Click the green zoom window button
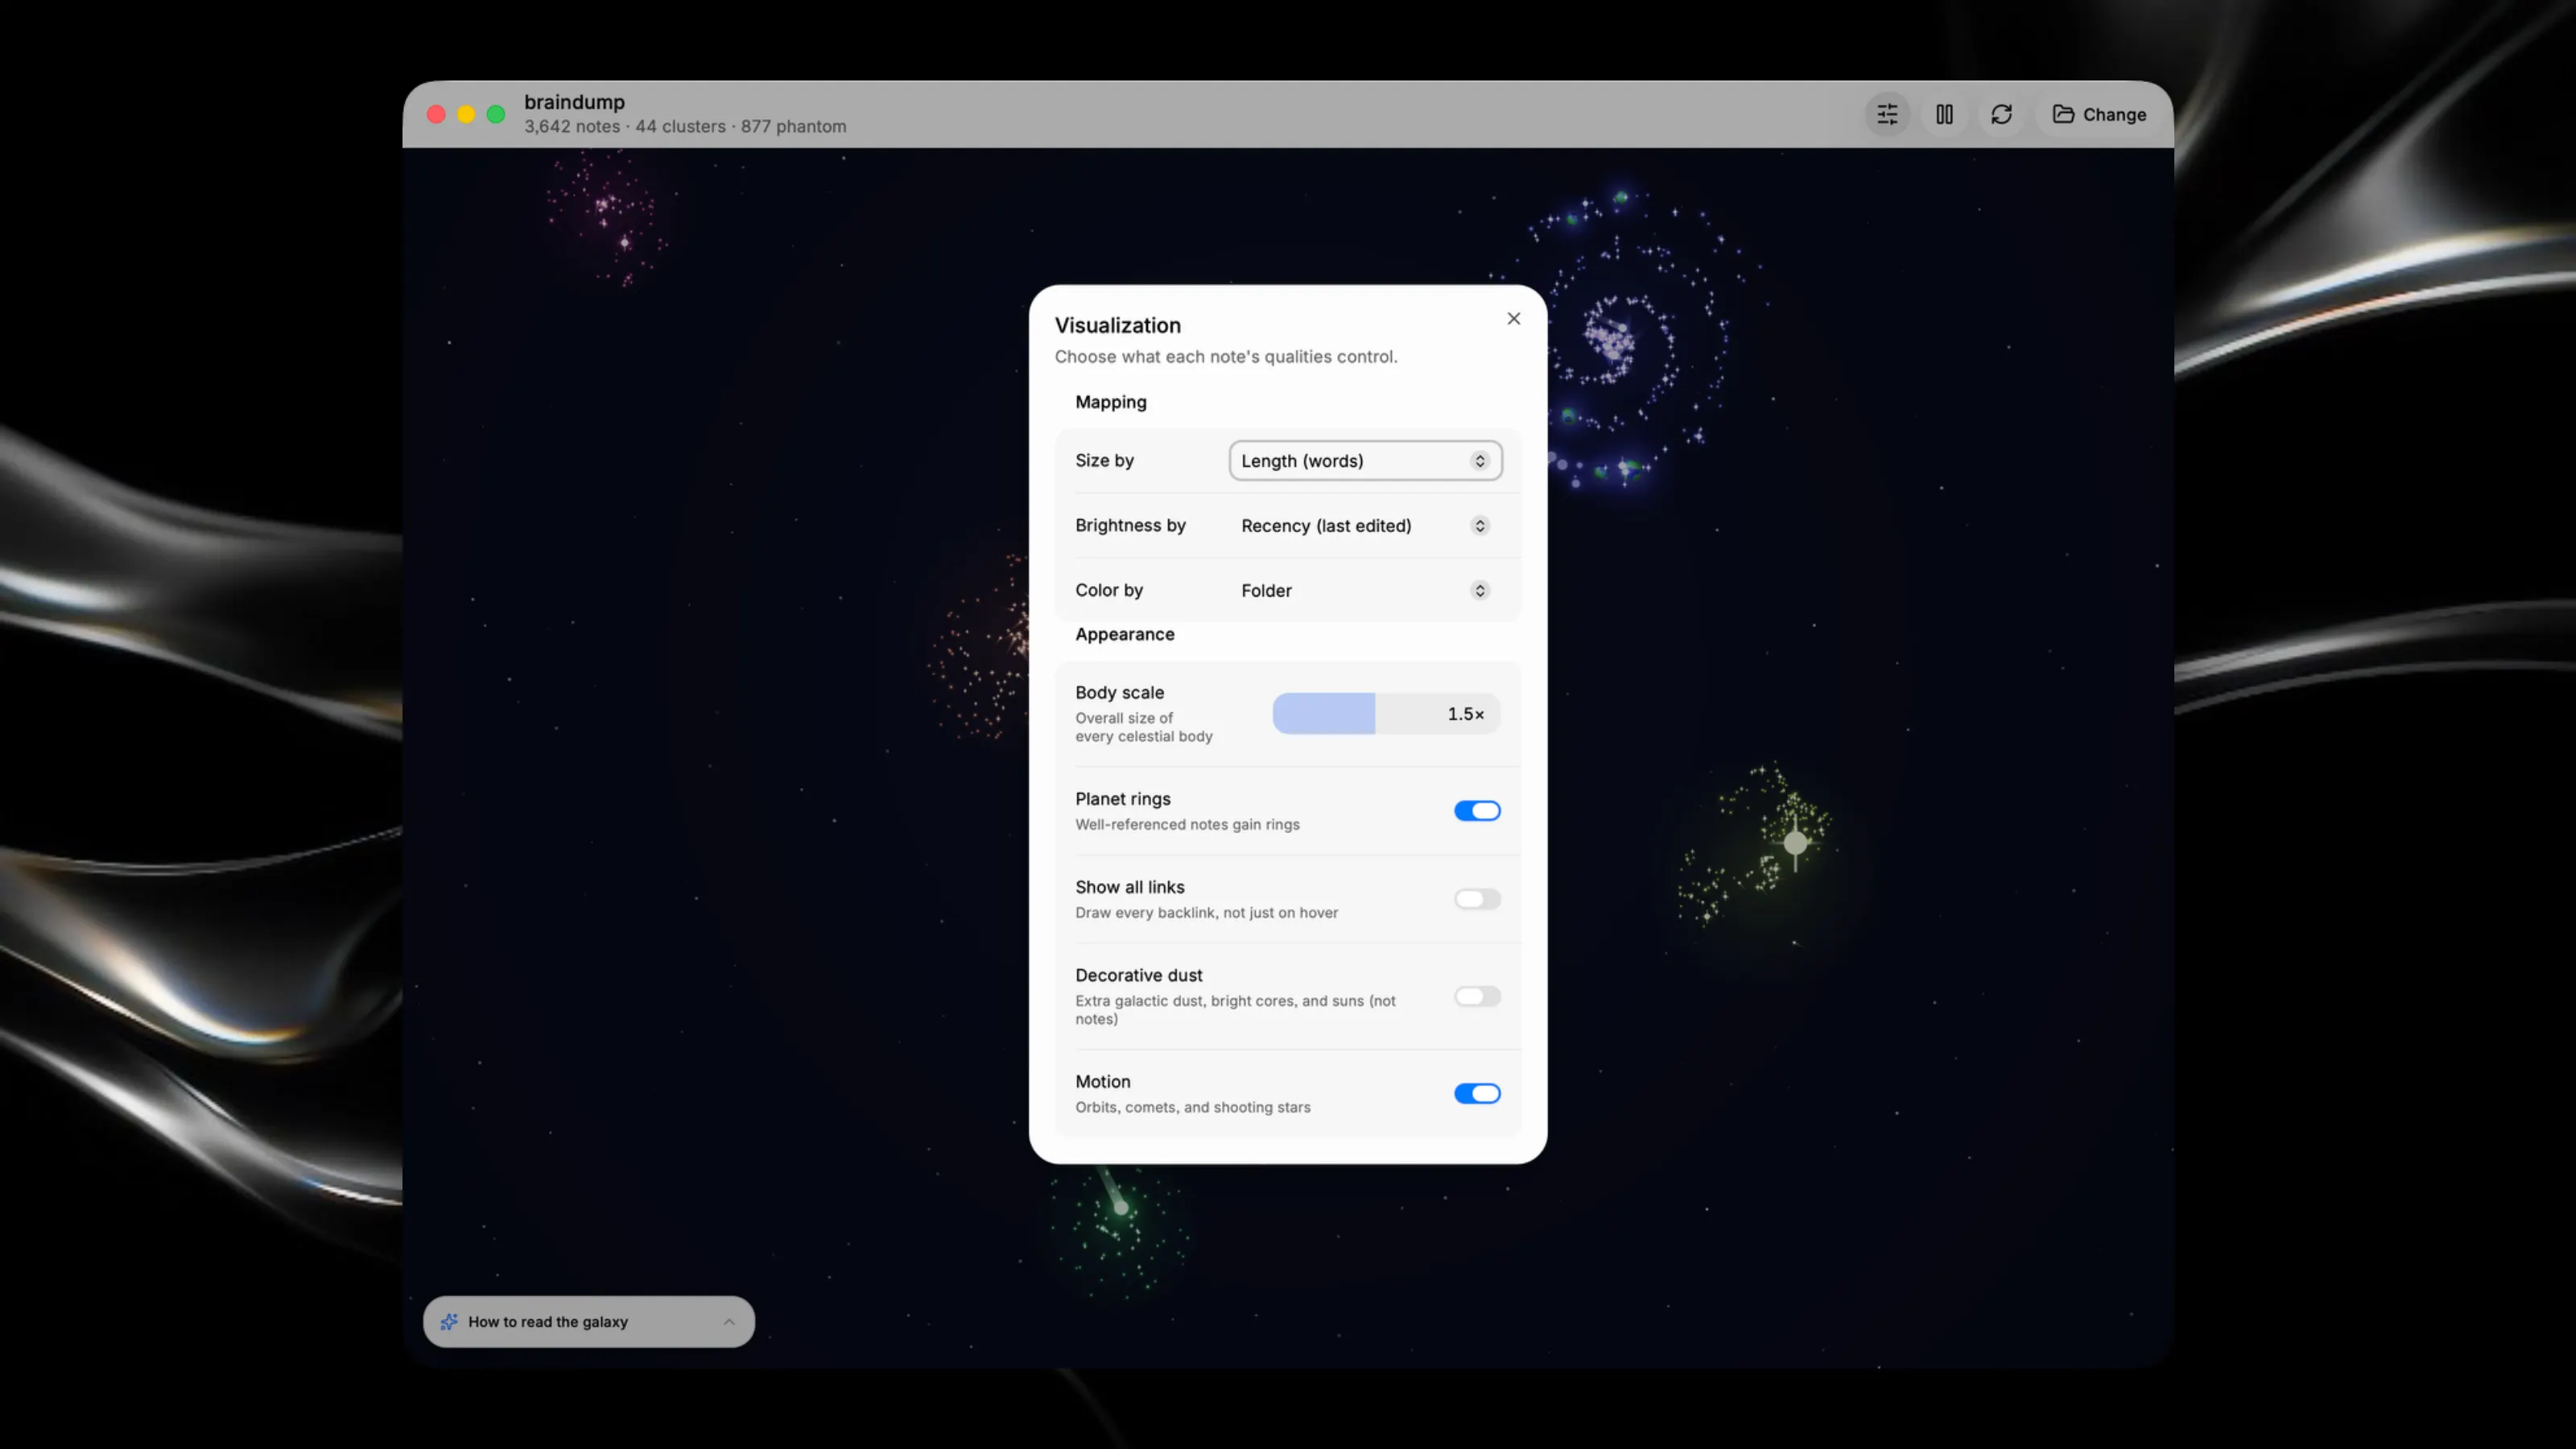The height and width of the screenshot is (1449, 2576). 496,114
